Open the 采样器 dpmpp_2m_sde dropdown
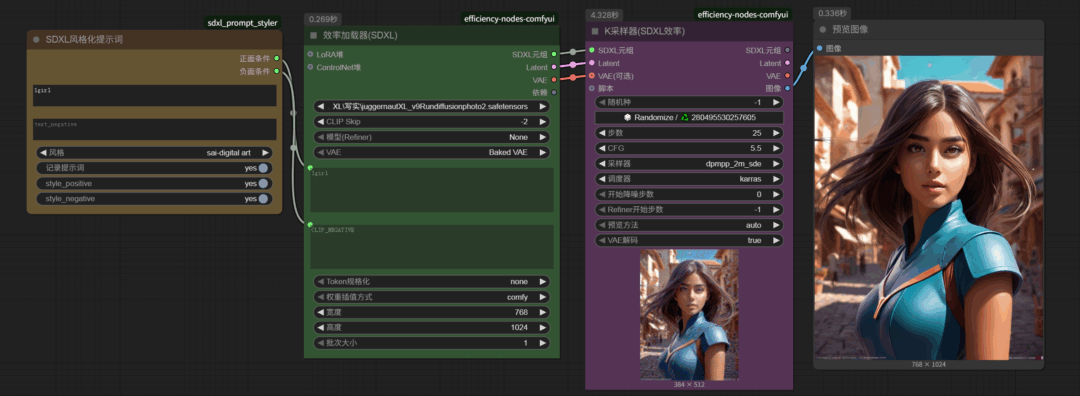 point(689,164)
